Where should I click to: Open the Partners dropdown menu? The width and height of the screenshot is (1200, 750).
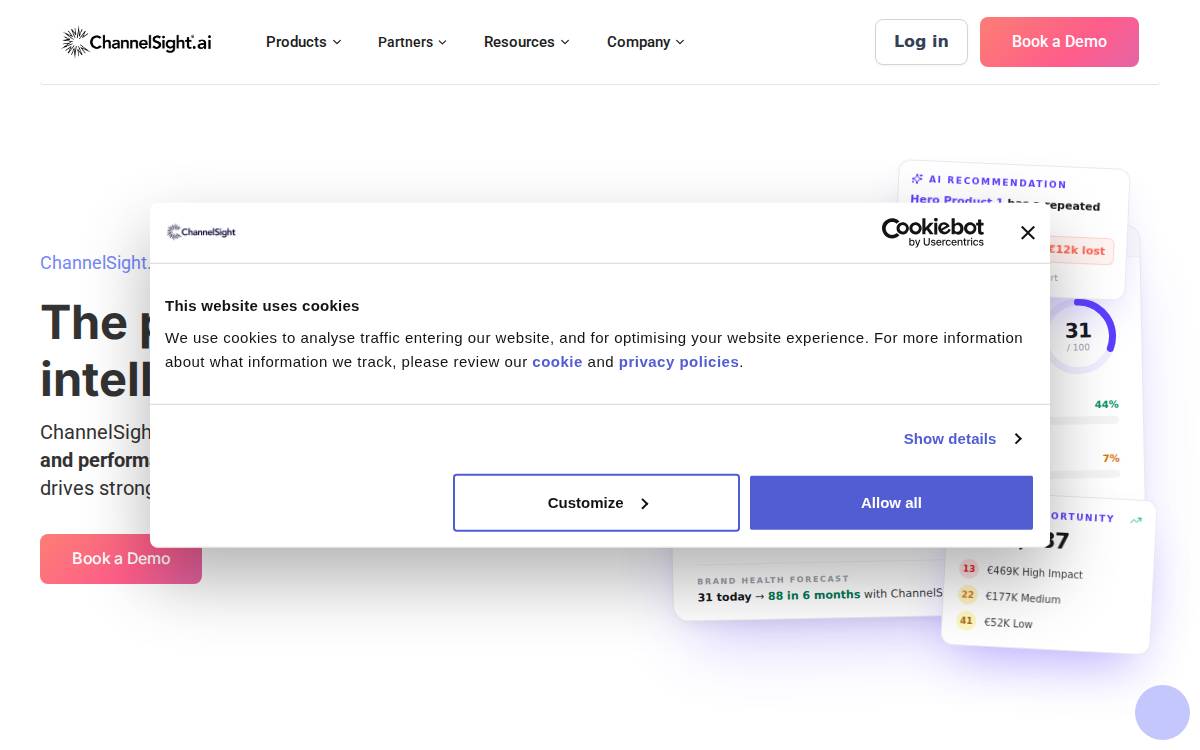coord(412,42)
